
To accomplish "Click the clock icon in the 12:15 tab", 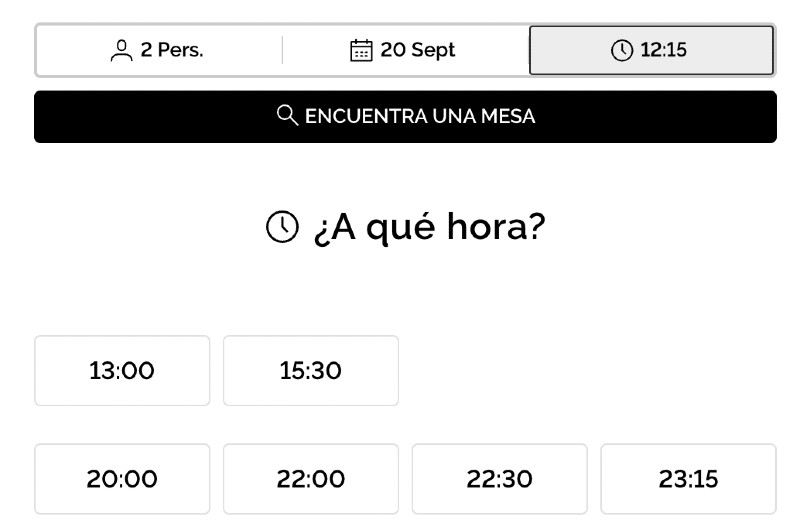I will coord(621,51).
